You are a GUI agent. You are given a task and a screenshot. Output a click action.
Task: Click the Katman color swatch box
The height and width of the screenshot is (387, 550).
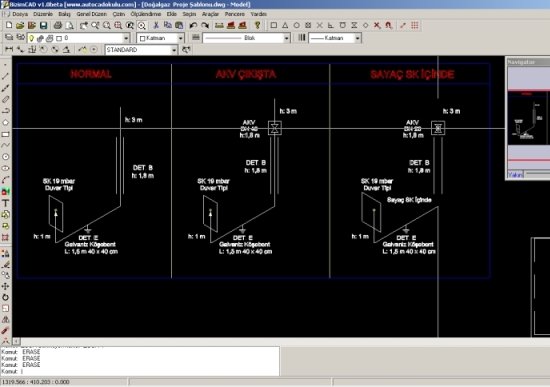pyautogui.click(x=142, y=38)
